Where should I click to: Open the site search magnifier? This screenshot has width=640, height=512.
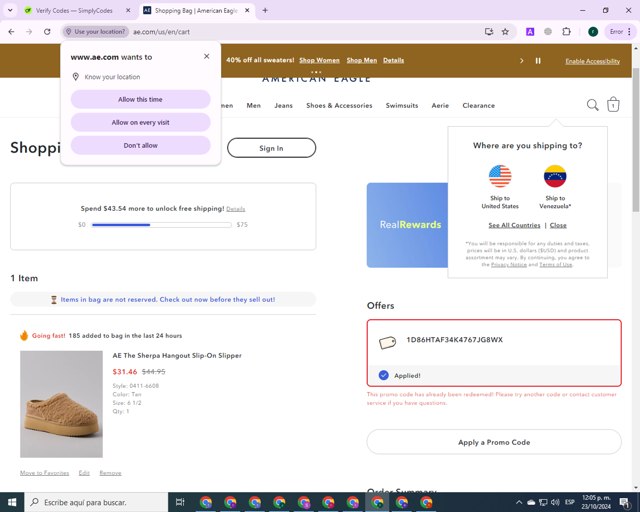coord(593,105)
